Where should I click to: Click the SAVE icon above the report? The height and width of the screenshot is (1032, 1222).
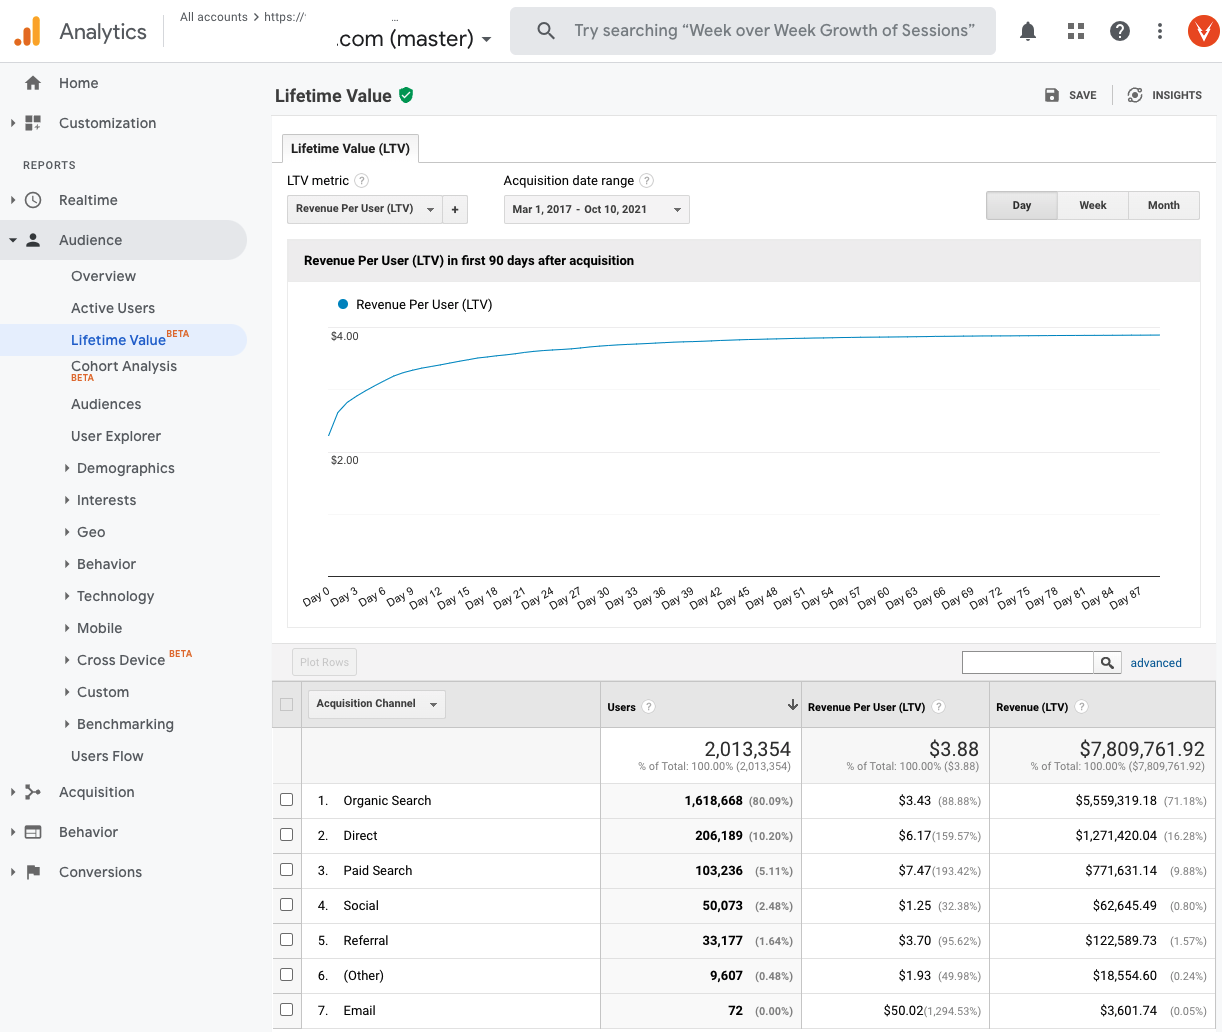[1052, 95]
